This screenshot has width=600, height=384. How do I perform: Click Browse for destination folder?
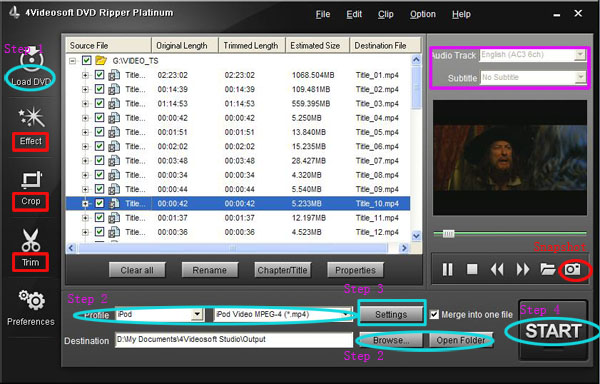pyautogui.click(x=390, y=340)
